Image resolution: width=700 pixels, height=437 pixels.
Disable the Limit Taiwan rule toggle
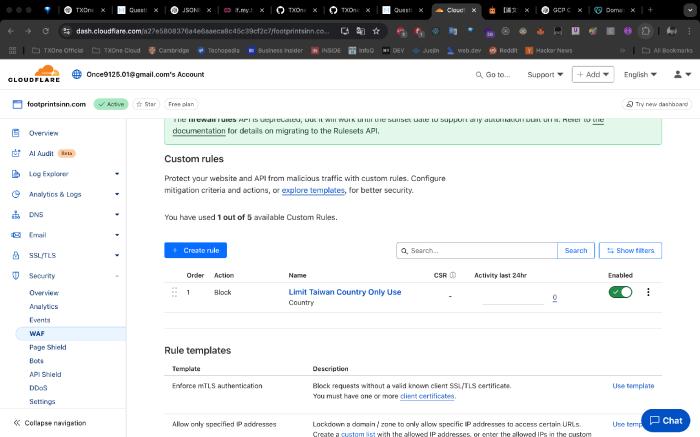(x=620, y=292)
